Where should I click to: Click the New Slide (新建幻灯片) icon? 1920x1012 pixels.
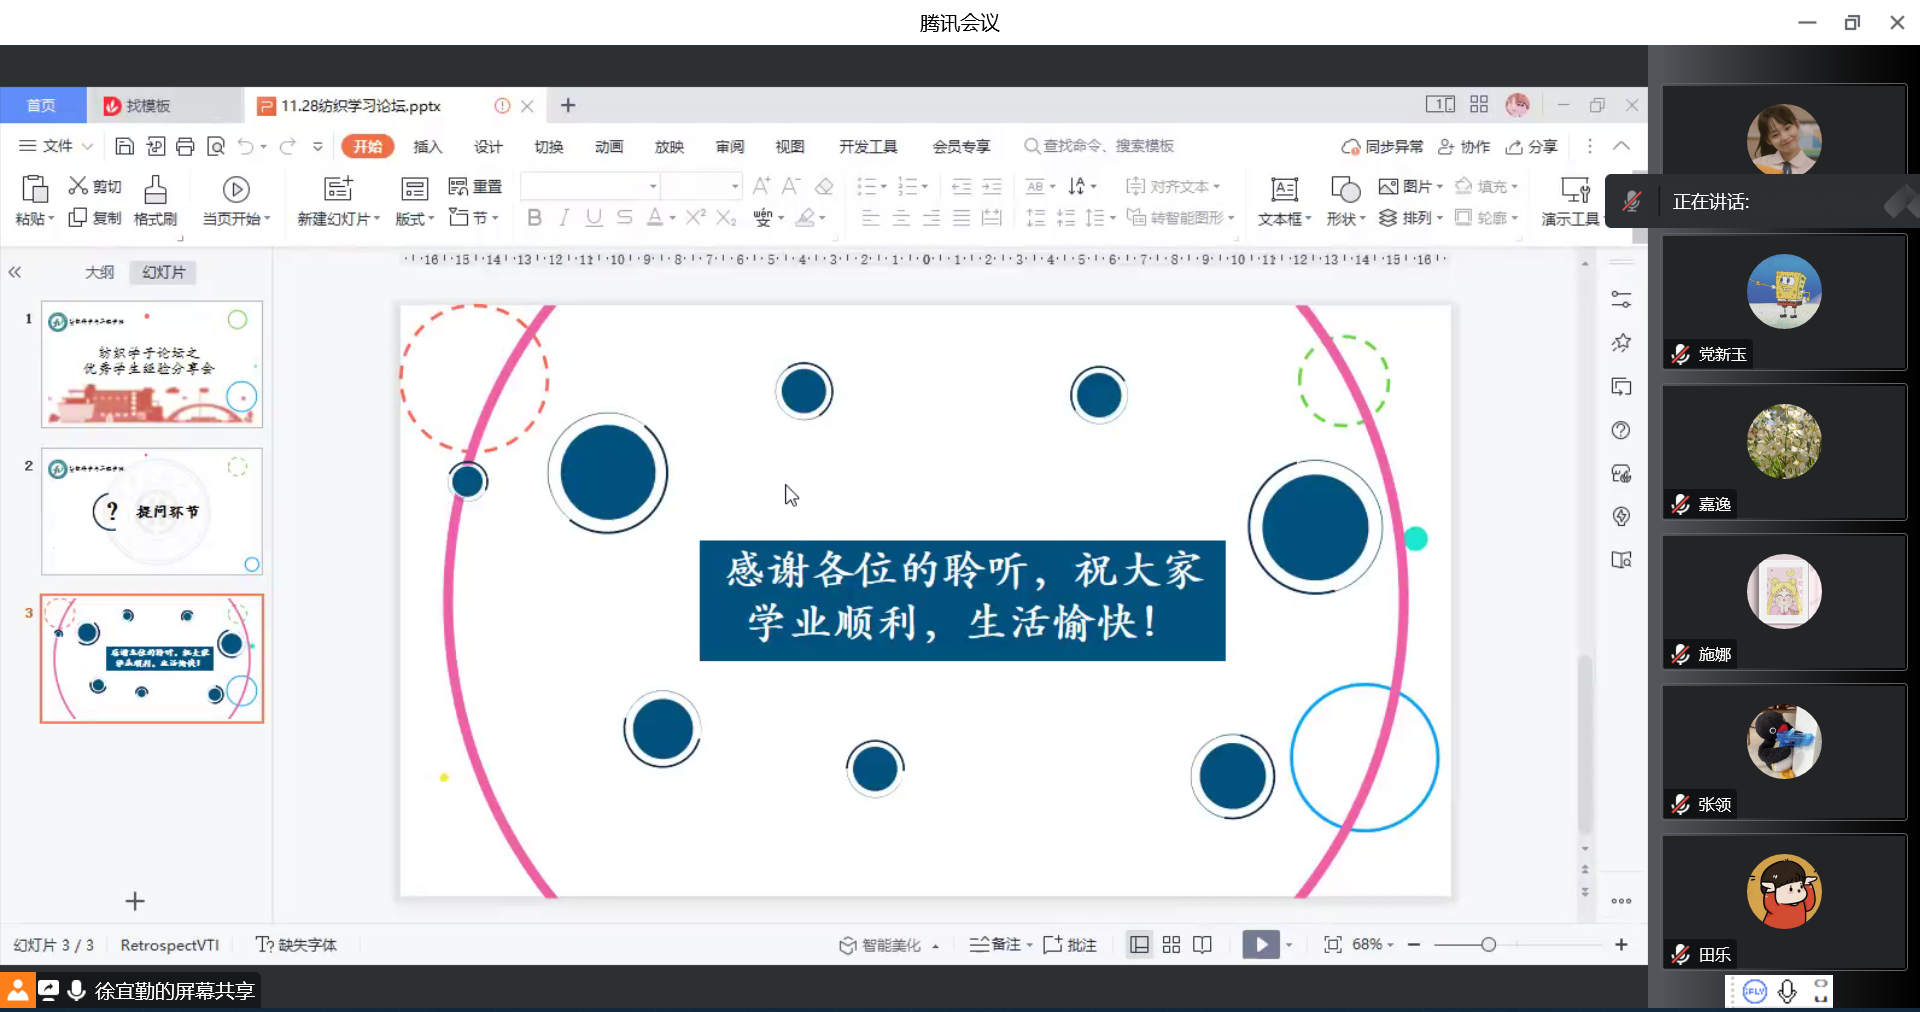[x=338, y=189]
